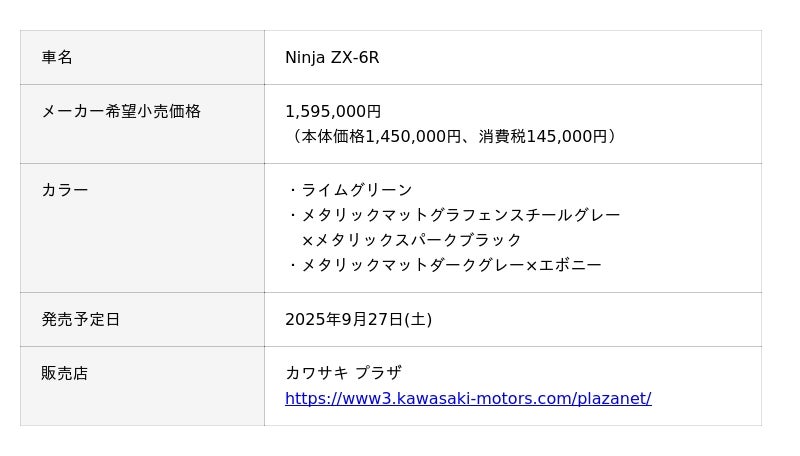Click the 車名 header cell

[57, 57]
